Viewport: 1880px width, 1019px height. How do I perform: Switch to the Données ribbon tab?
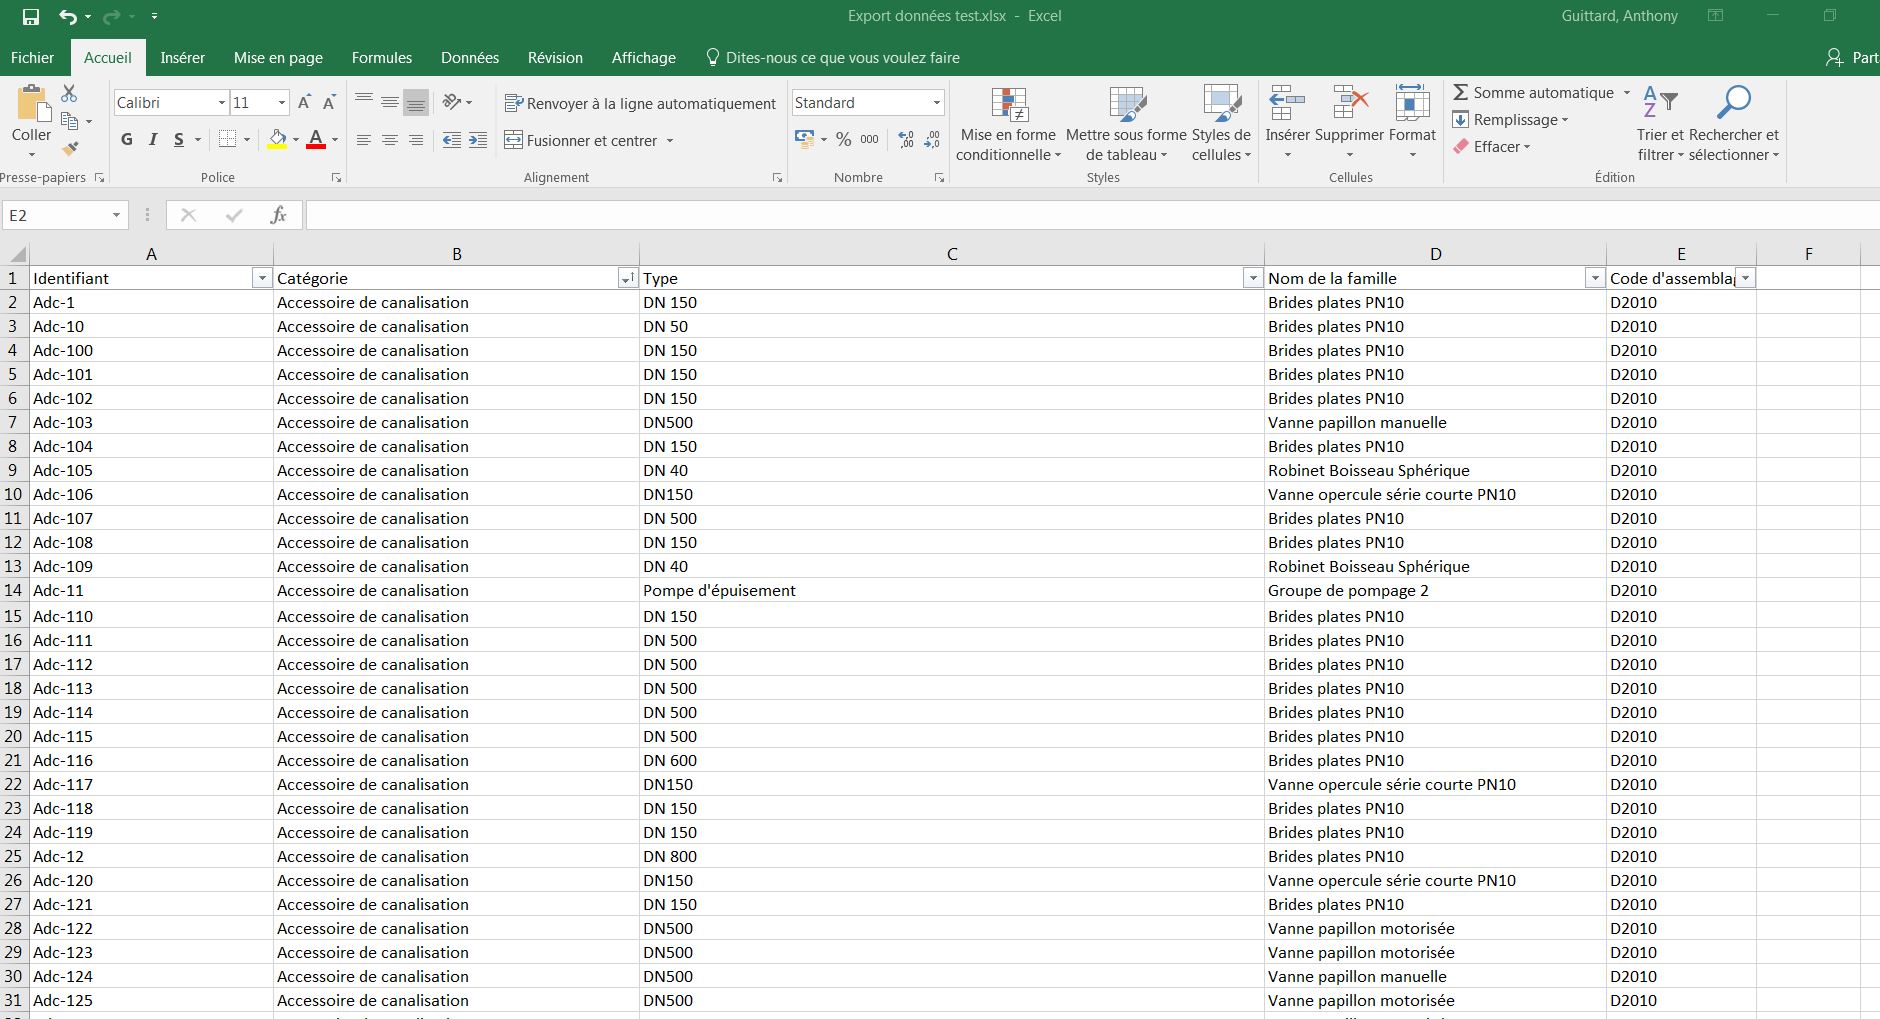tap(469, 58)
